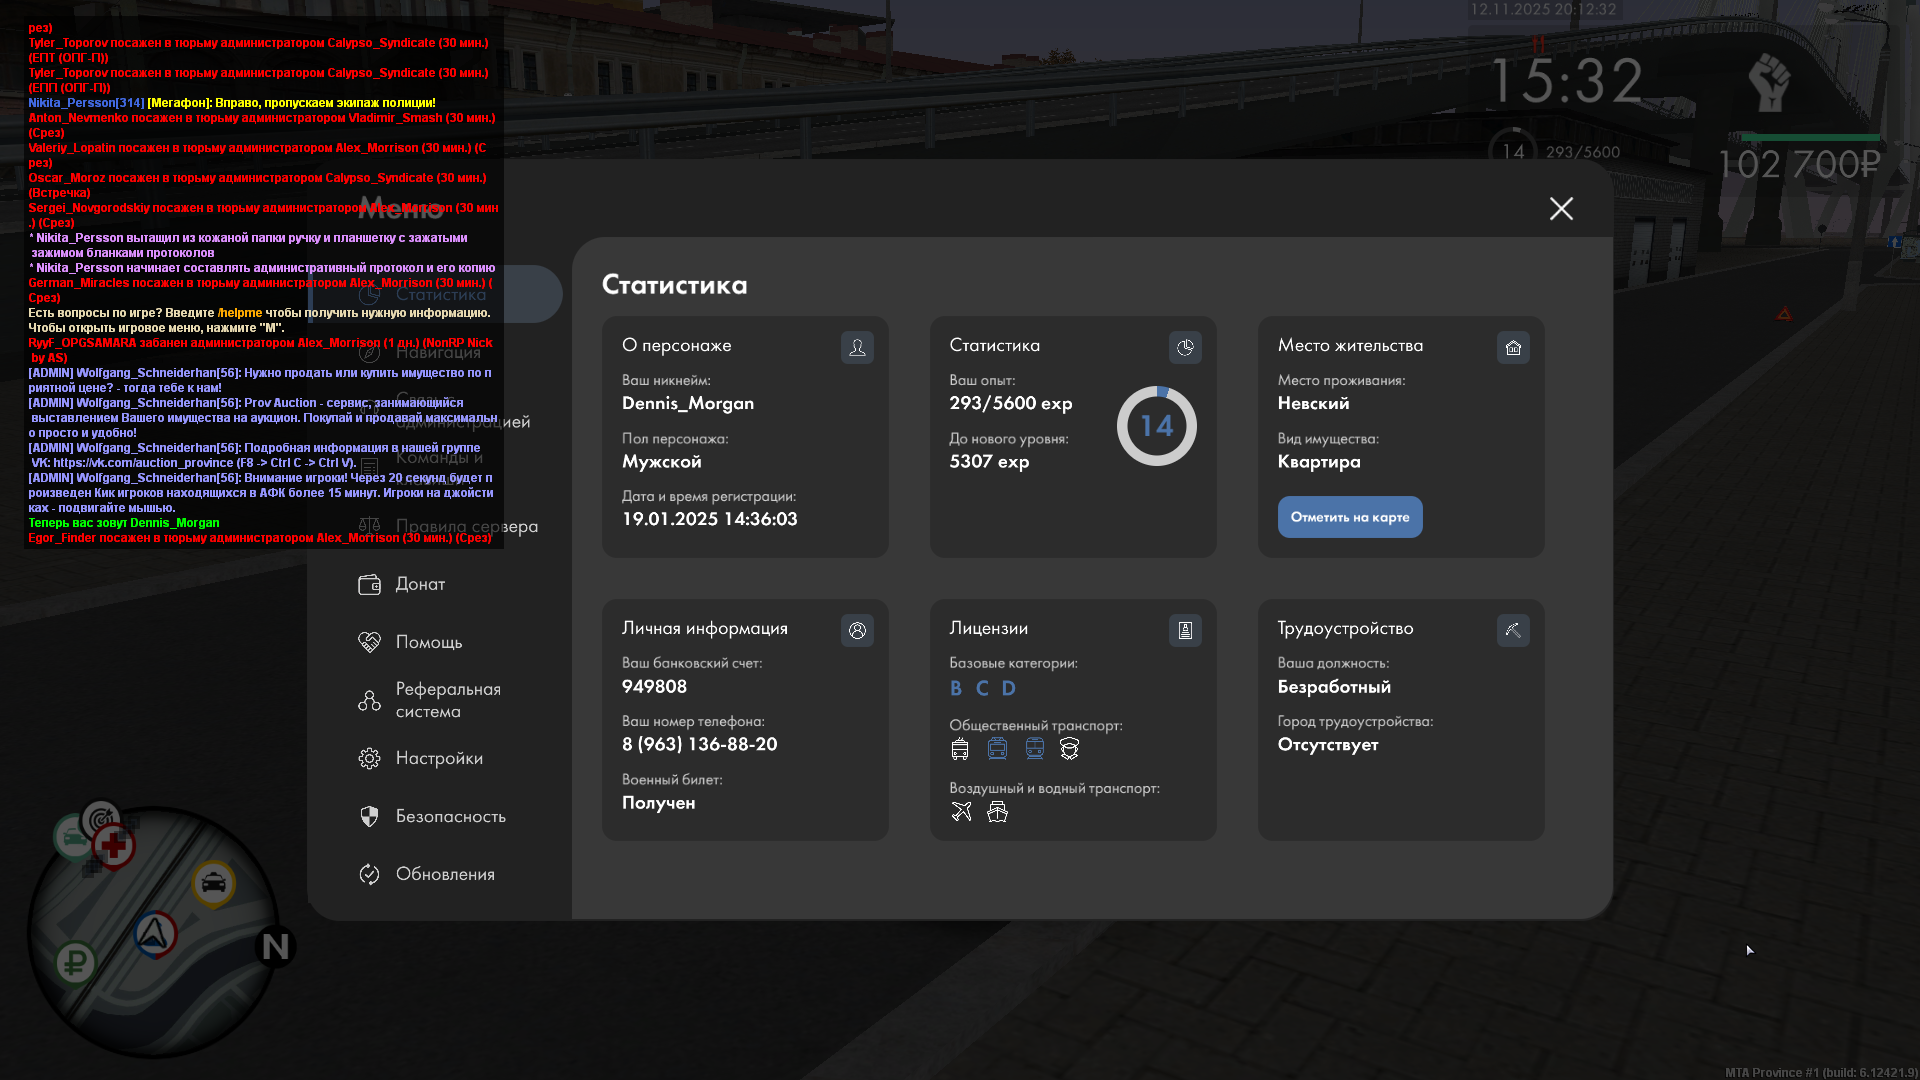The image size is (1920, 1080).
Task: Click the user circle icon in Личная информация
Action: [x=857, y=630]
